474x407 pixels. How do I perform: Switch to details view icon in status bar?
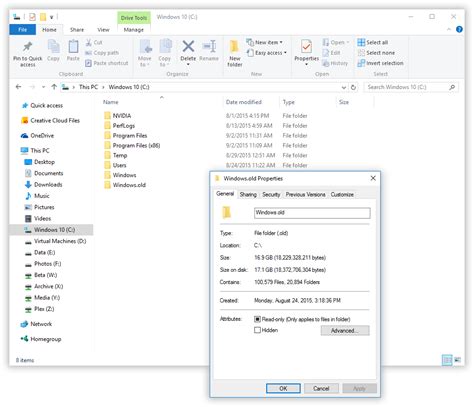(x=447, y=360)
